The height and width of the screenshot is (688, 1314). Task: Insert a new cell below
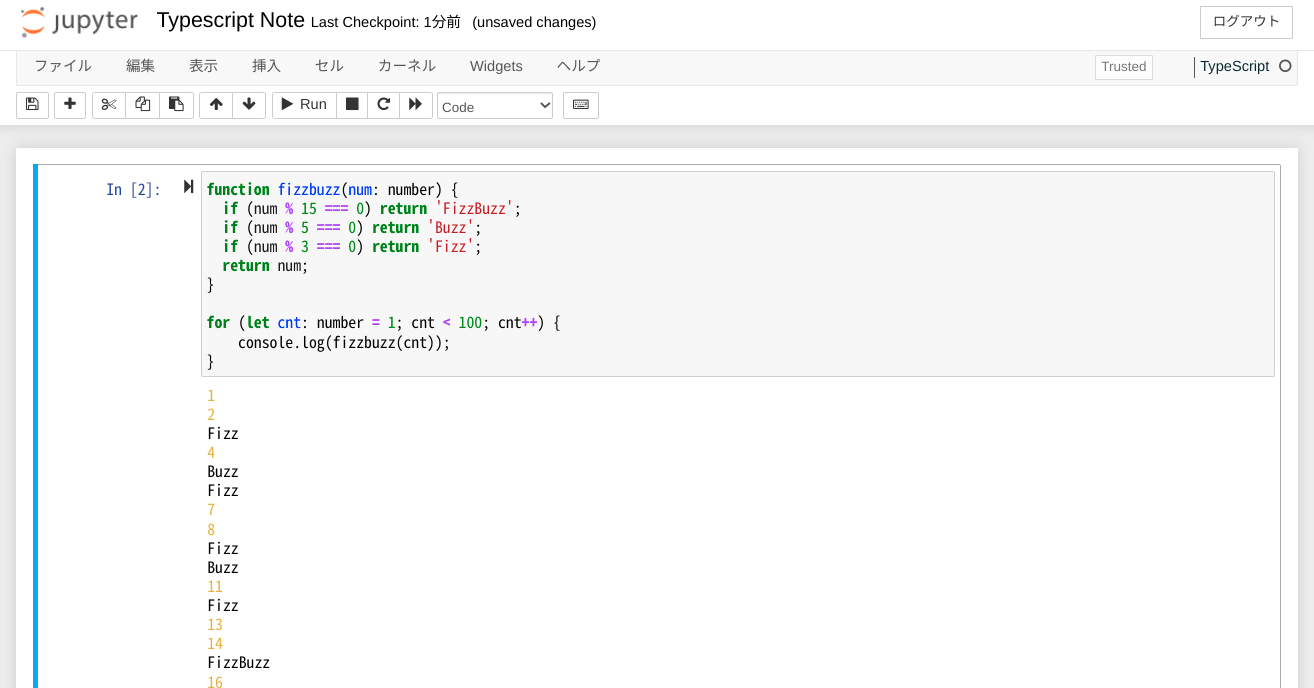click(70, 104)
